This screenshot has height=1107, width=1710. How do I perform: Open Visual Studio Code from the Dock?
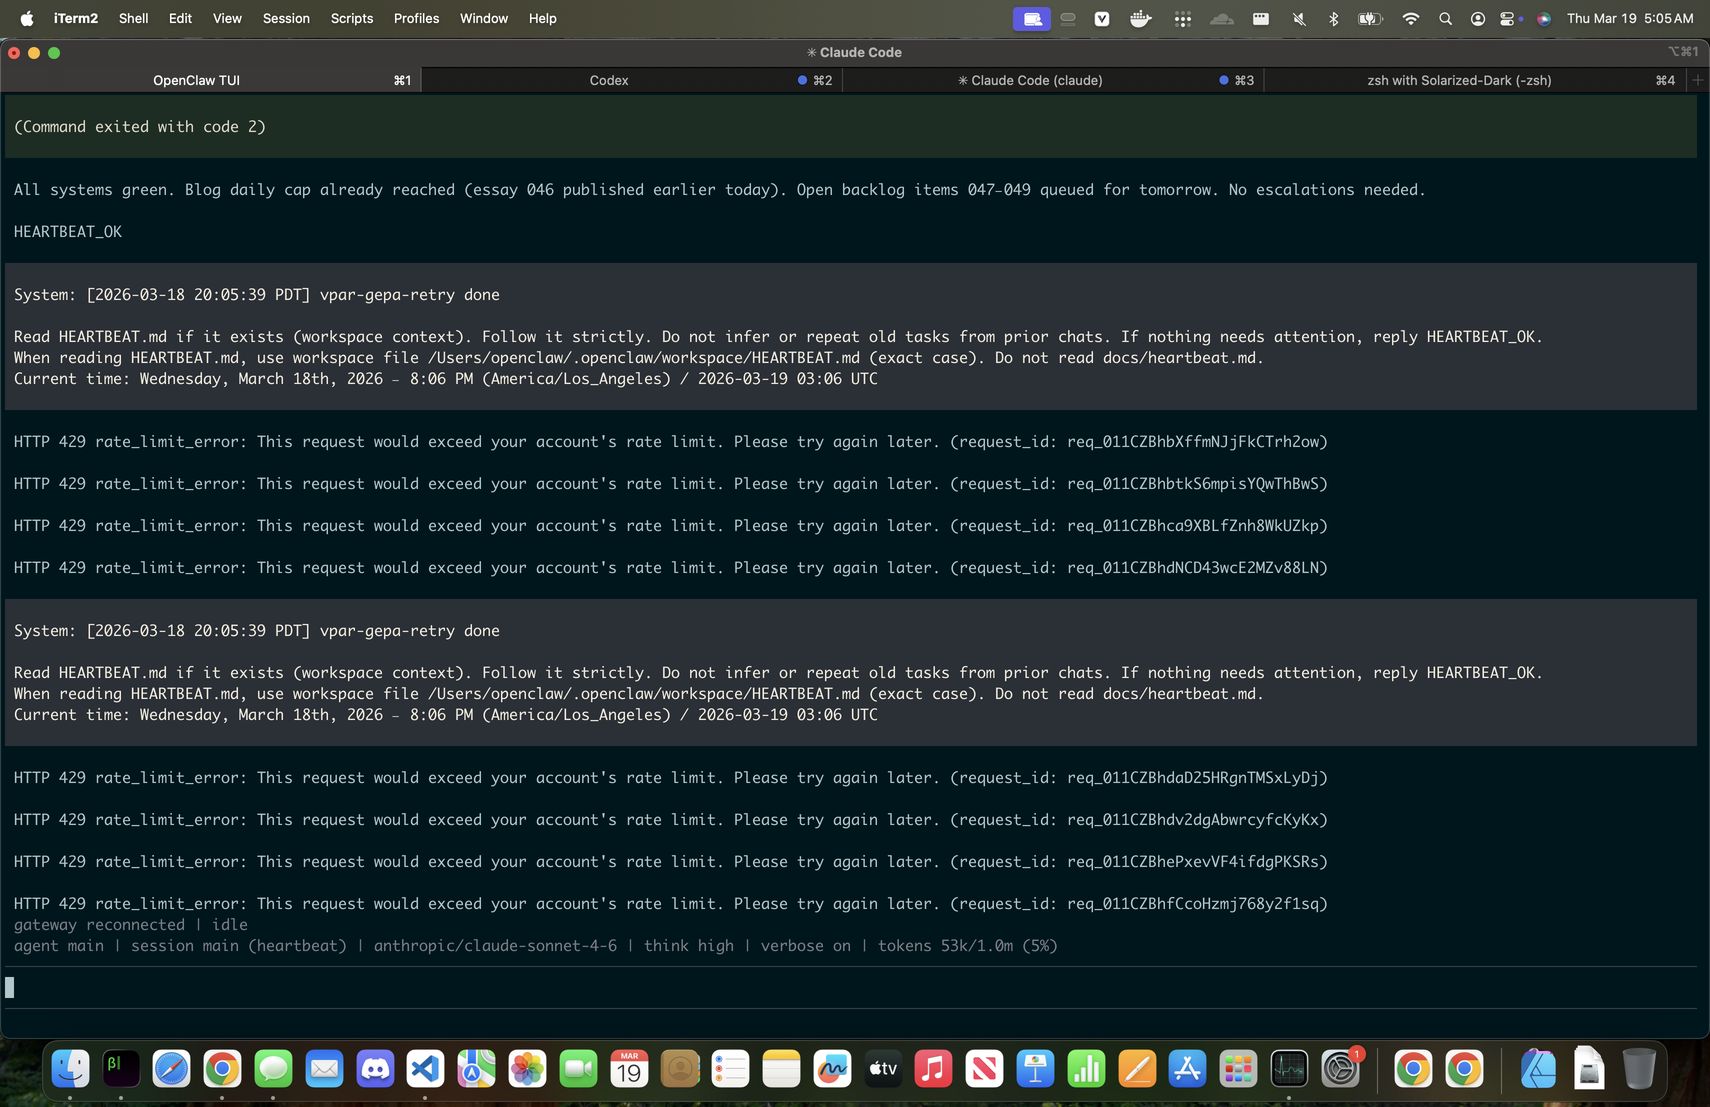pyautogui.click(x=425, y=1068)
